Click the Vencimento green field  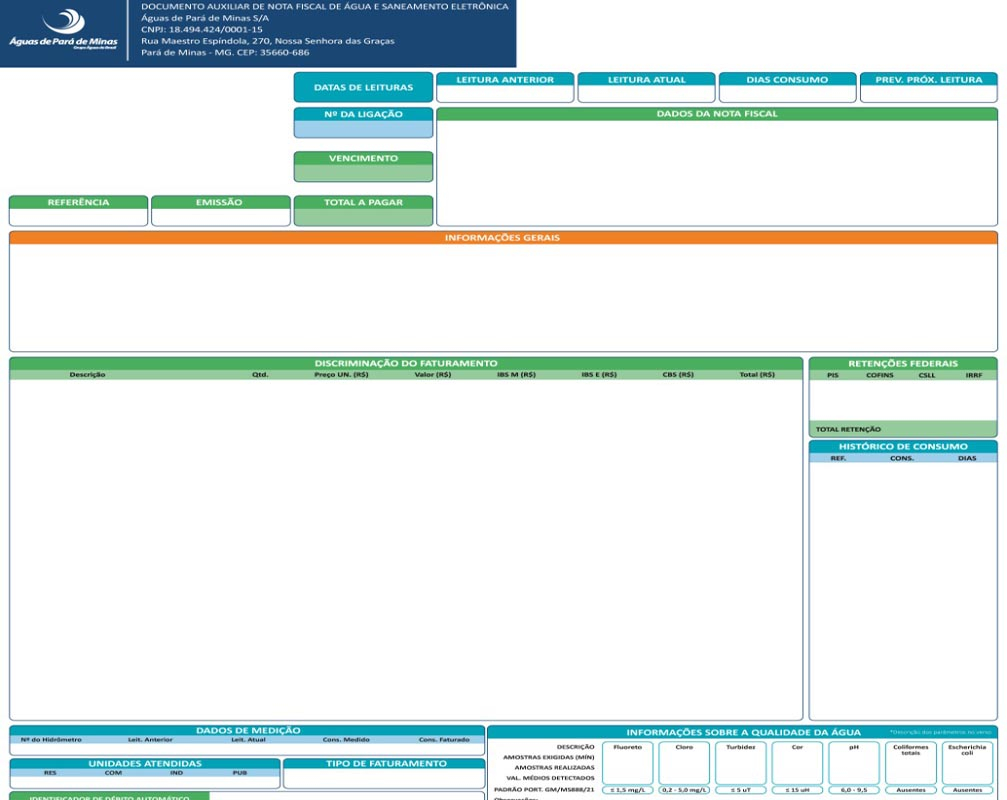click(363, 173)
